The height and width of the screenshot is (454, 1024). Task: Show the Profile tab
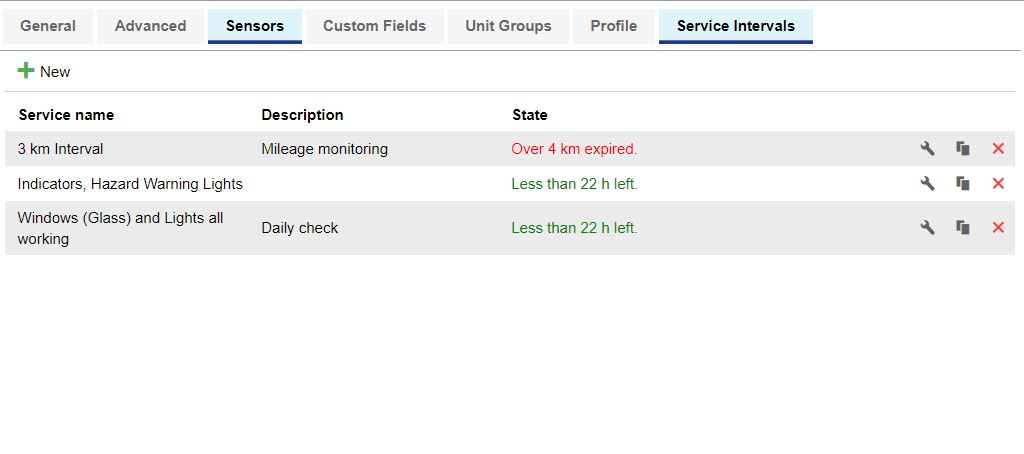click(613, 26)
